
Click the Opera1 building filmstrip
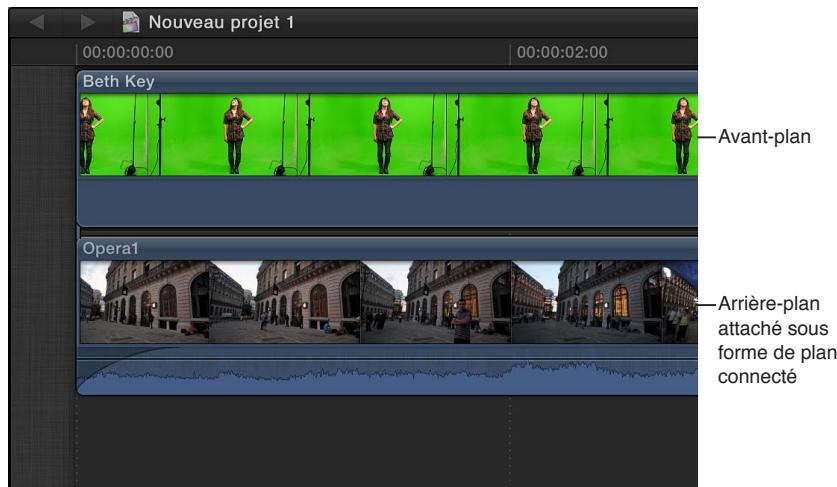pyautogui.click(x=389, y=302)
